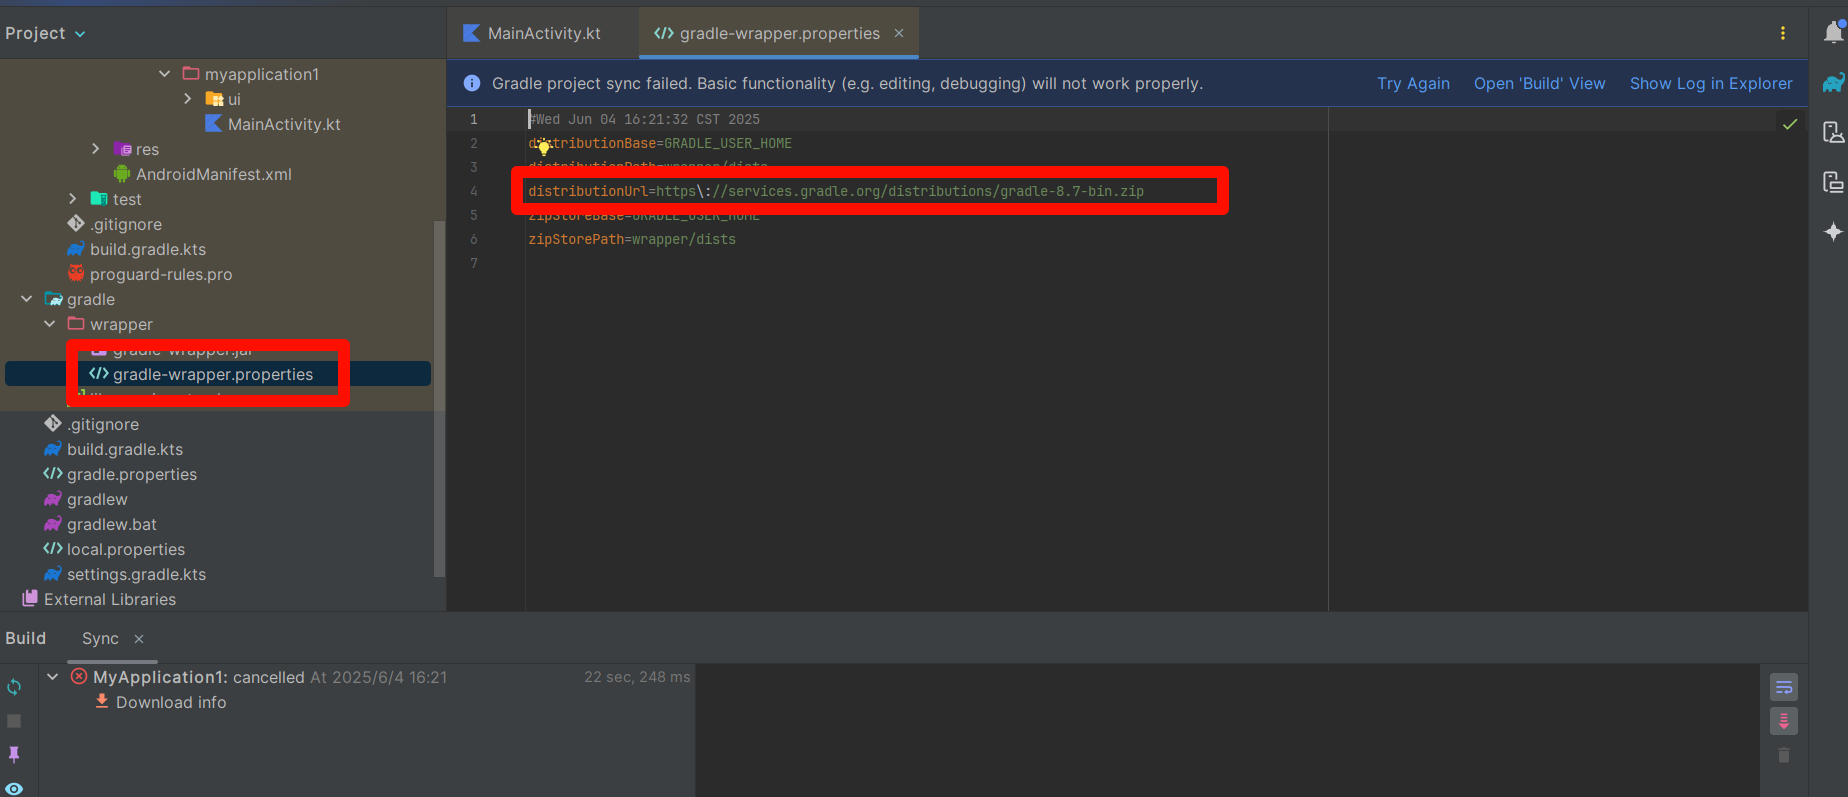Open the Running Devices tool window

(1833, 182)
